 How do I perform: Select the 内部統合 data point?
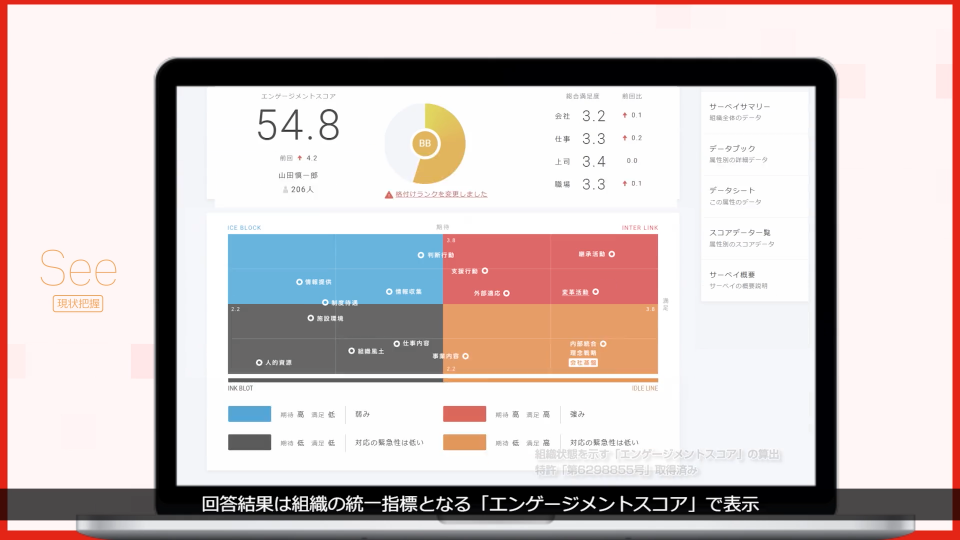[x=604, y=344]
